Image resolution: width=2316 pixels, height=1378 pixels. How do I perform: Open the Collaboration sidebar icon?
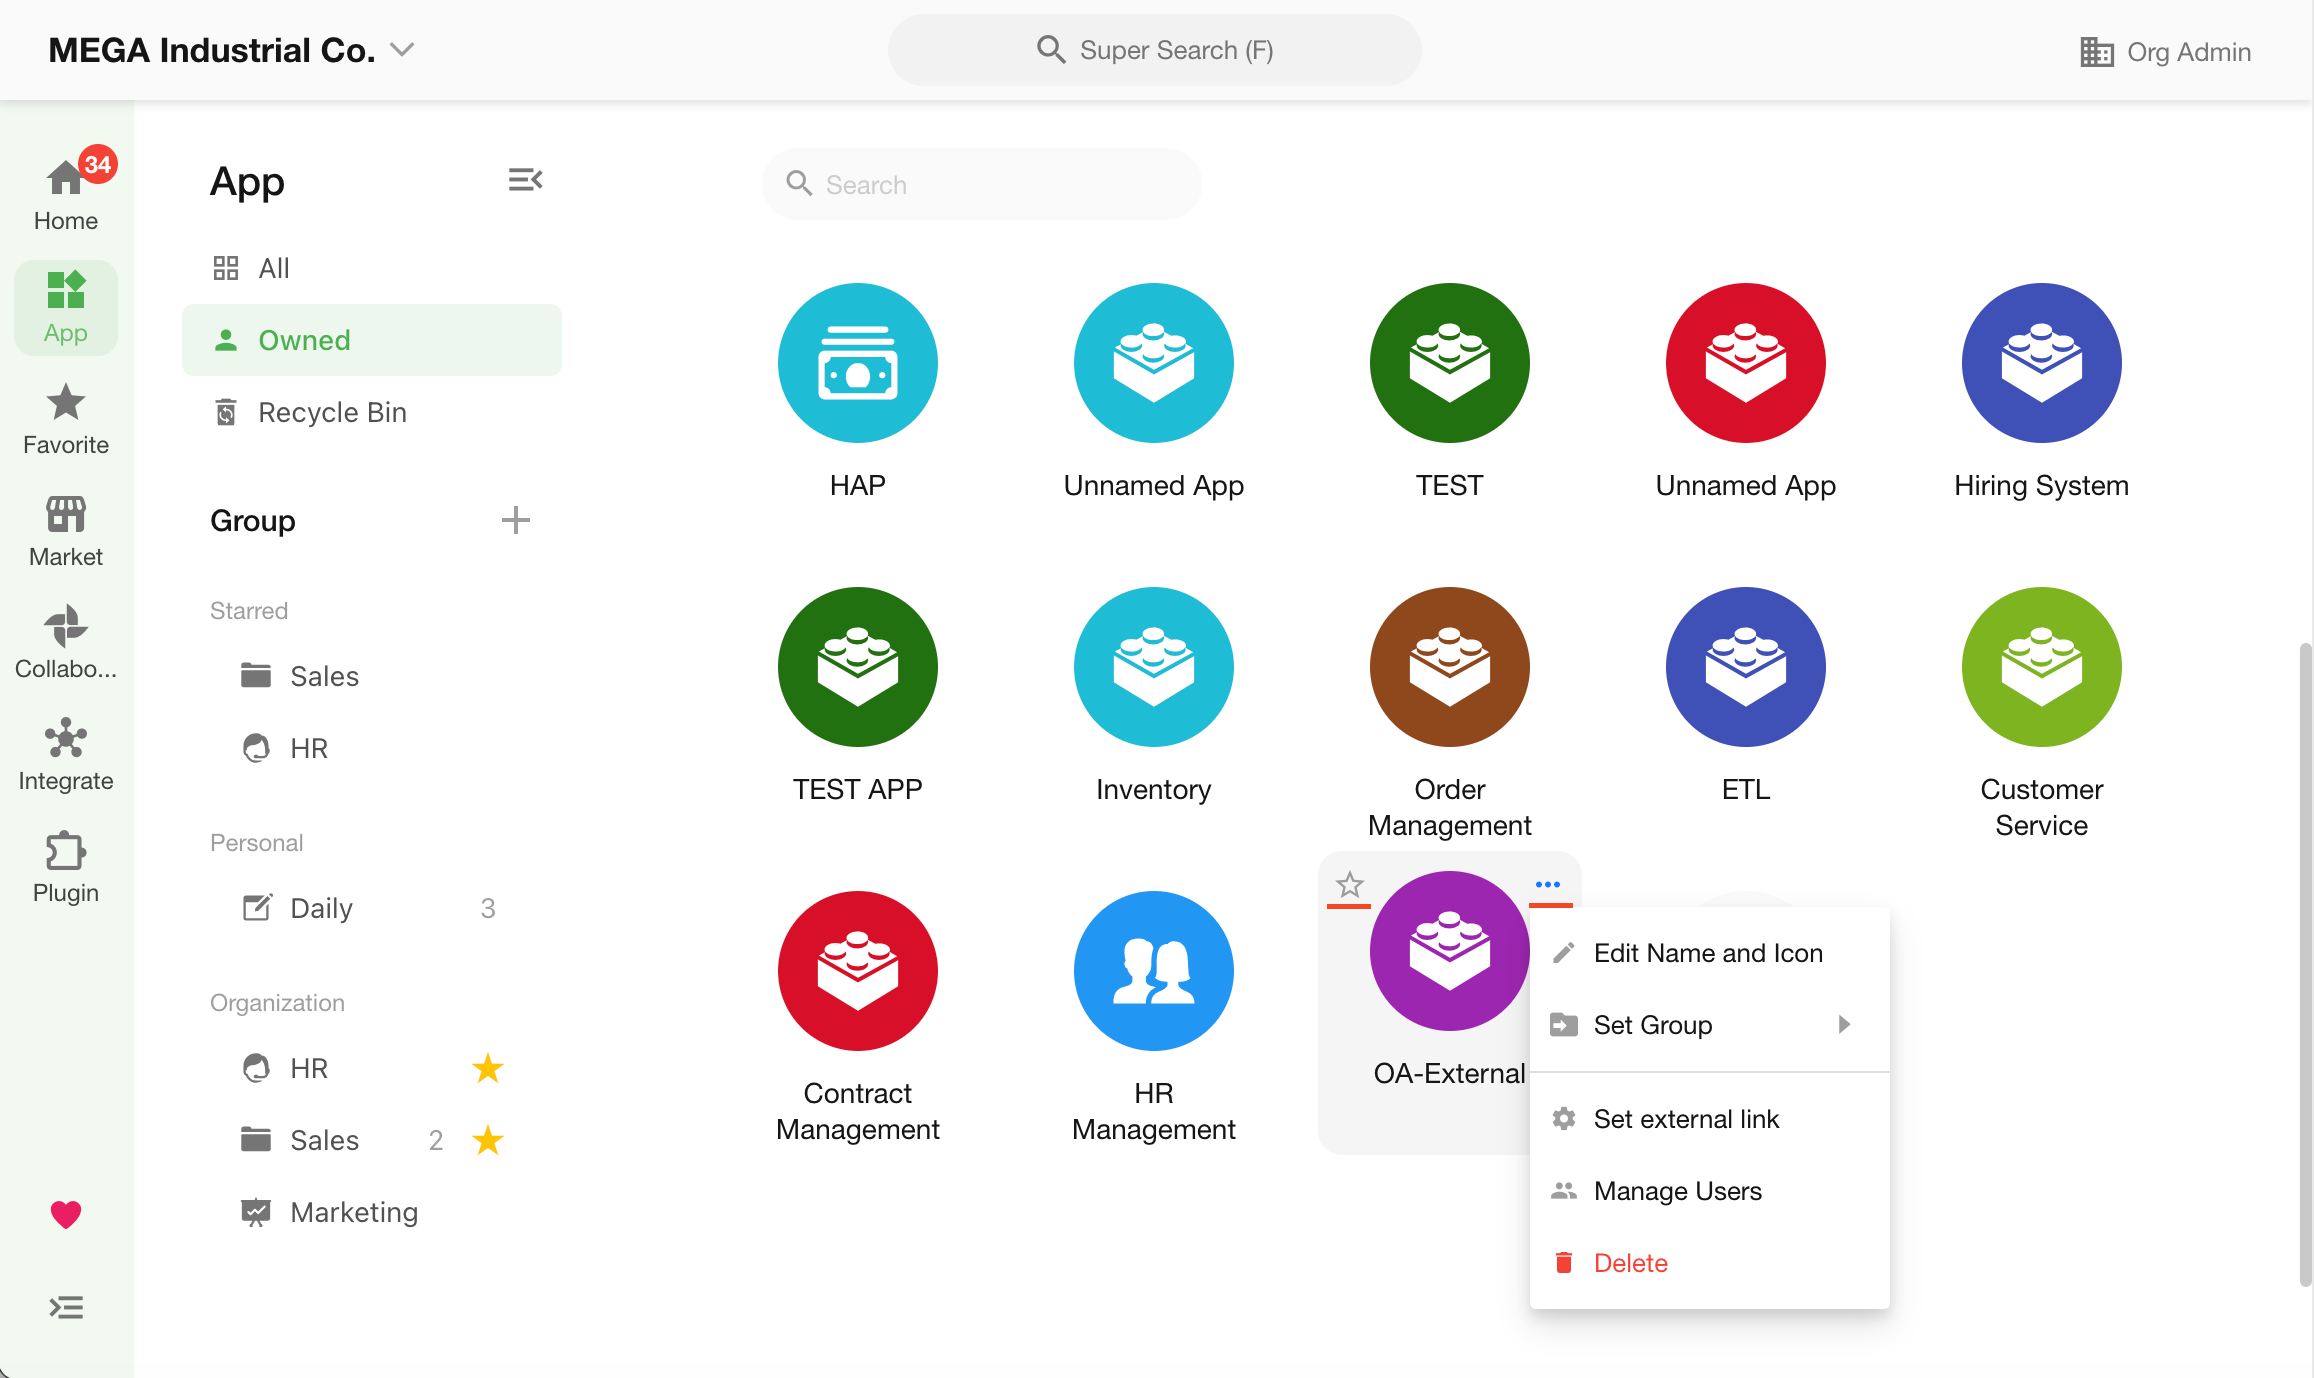(x=66, y=643)
